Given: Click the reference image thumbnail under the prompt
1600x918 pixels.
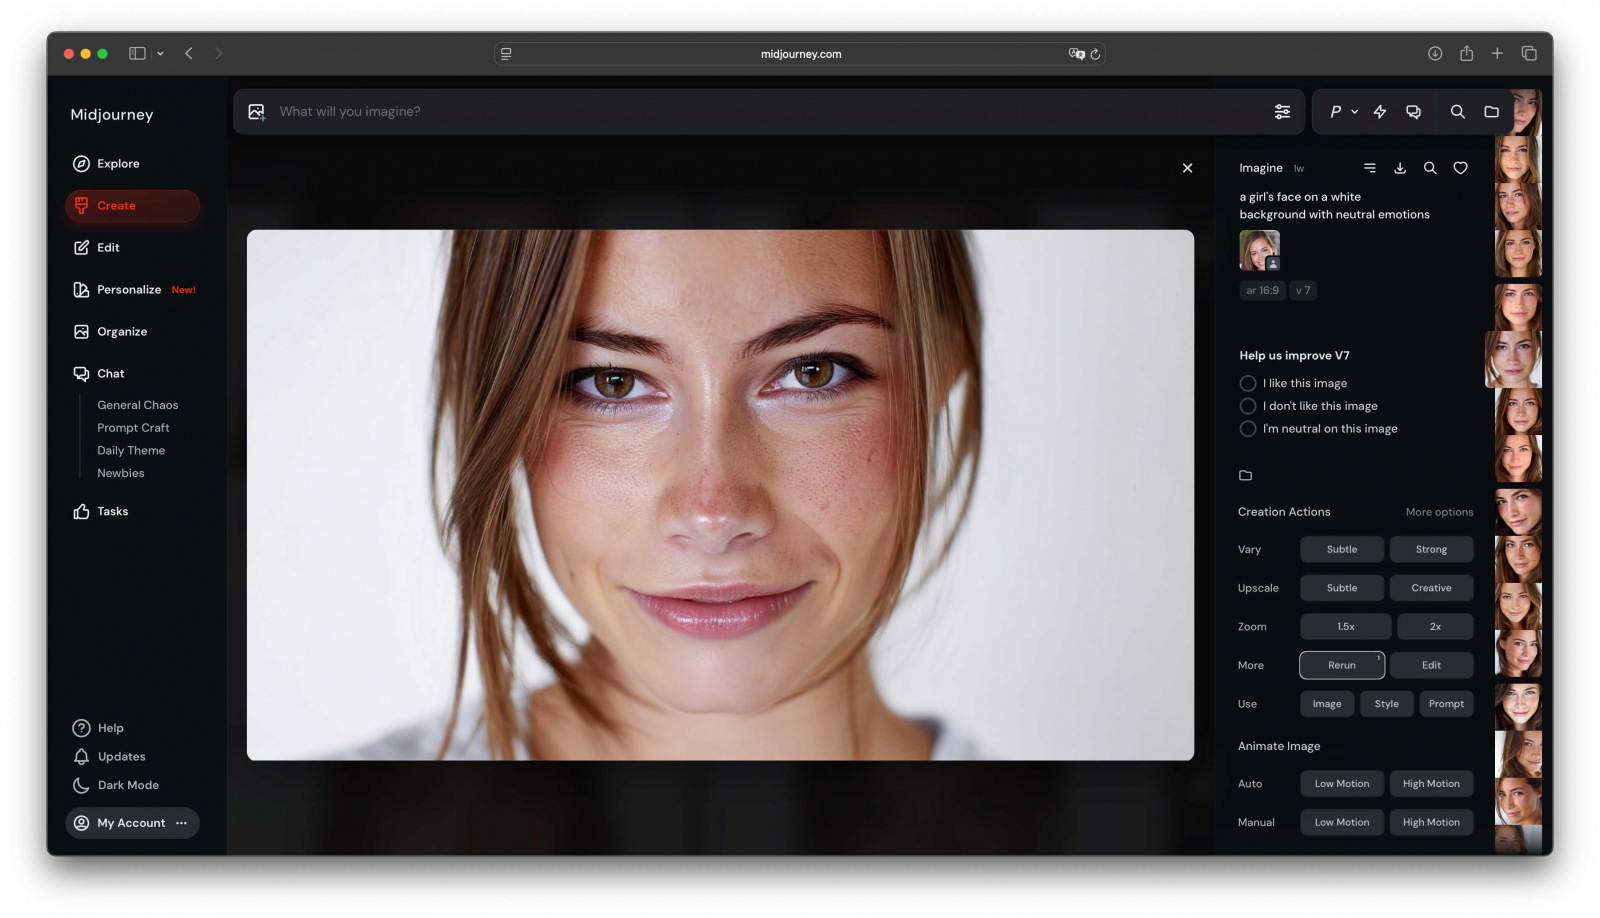Looking at the screenshot, I should coord(1259,250).
